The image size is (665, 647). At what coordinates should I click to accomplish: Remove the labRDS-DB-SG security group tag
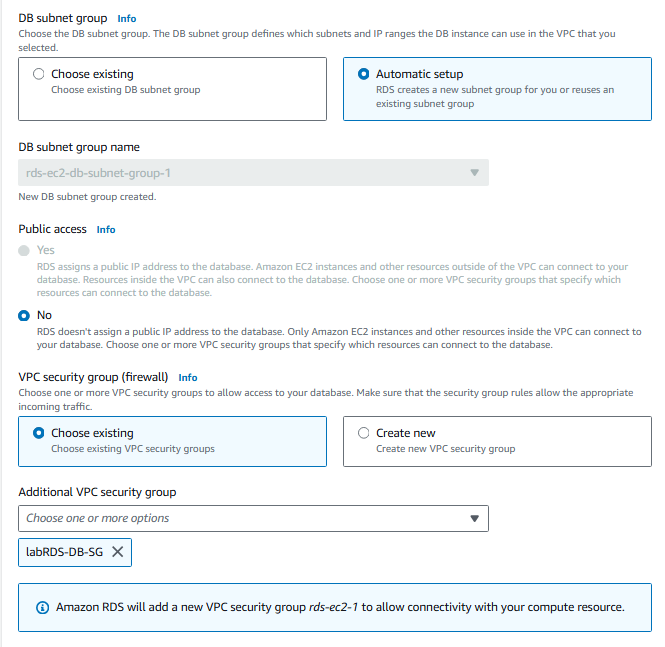(x=118, y=552)
